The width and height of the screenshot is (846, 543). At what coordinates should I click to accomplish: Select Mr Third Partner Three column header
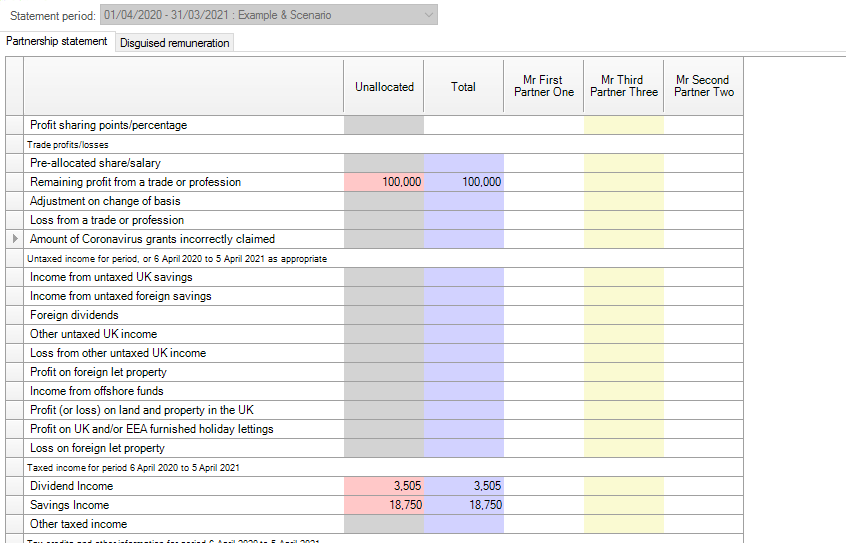(x=624, y=86)
